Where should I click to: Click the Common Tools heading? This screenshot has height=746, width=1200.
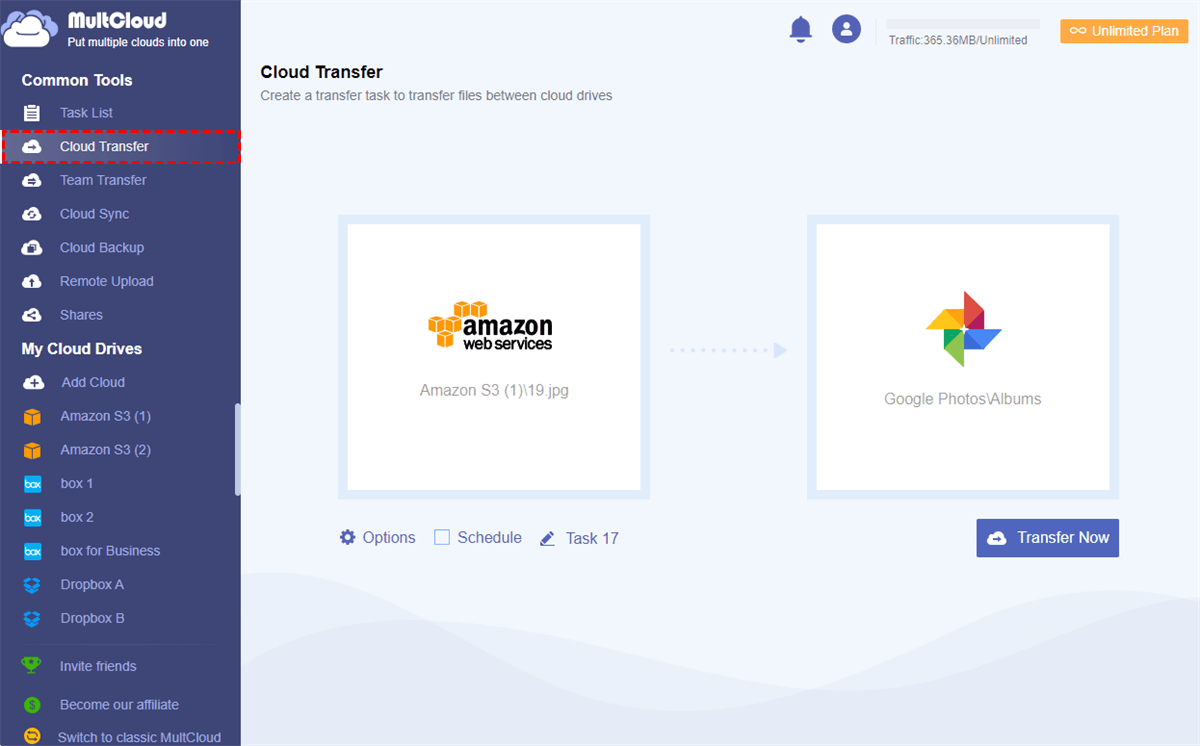[x=77, y=80]
